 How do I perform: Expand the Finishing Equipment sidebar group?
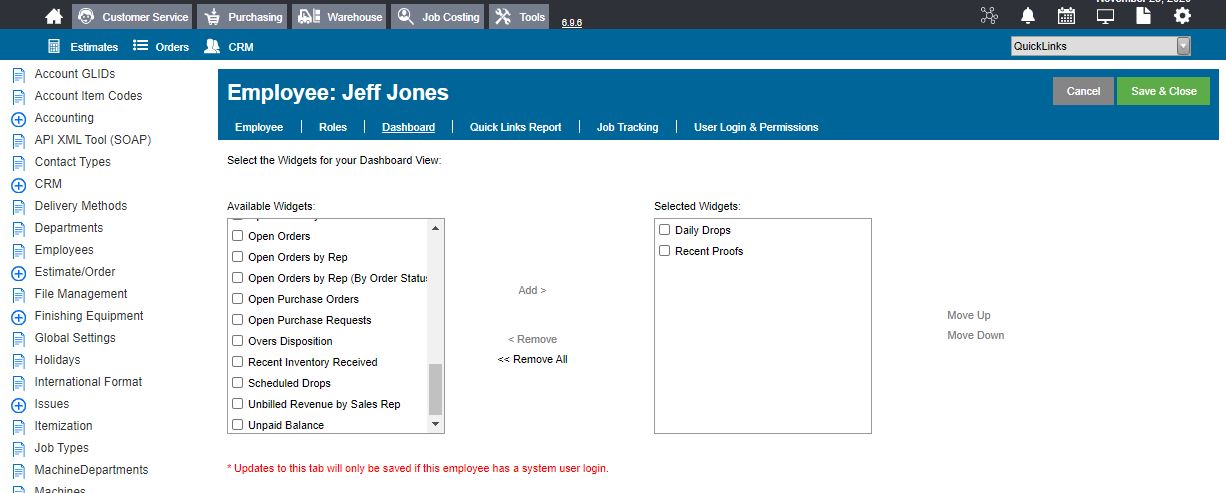coord(18,316)
